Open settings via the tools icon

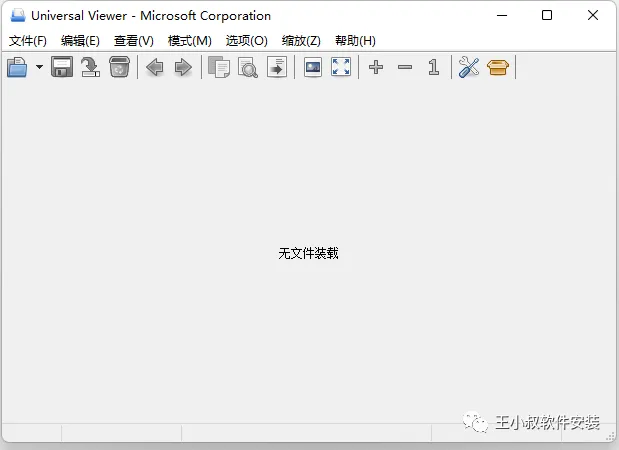(x=469, y=67)
